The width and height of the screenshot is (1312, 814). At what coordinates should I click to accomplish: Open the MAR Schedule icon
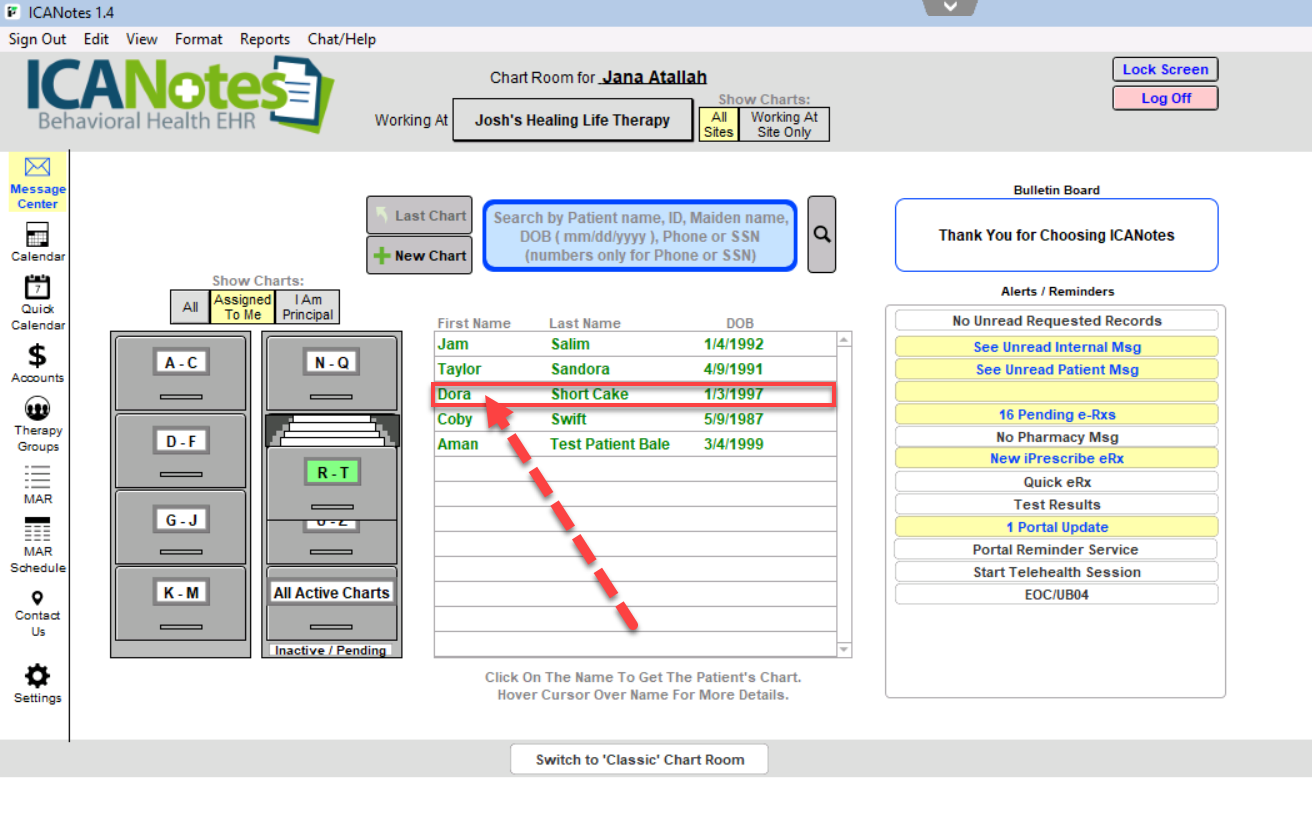tap(37, 530)
